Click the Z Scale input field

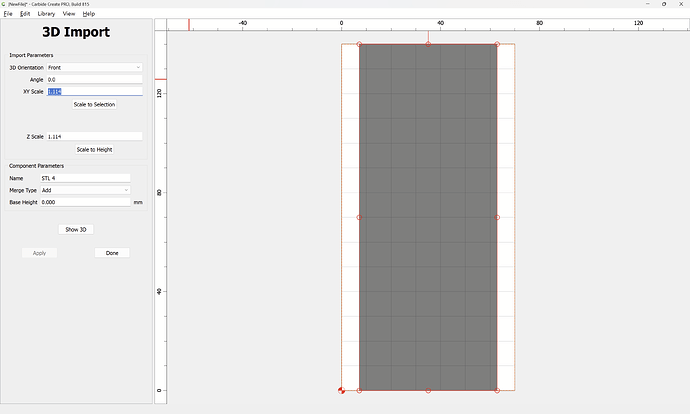click(x=95, y=136)
